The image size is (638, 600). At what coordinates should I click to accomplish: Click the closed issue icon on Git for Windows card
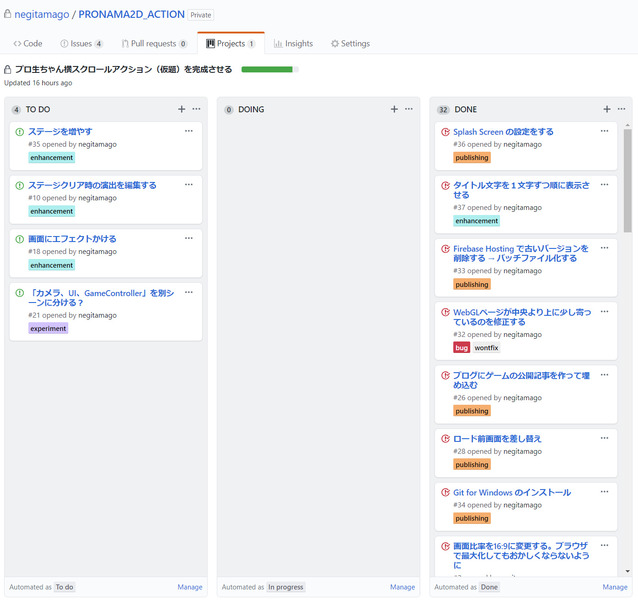point(446,493)
